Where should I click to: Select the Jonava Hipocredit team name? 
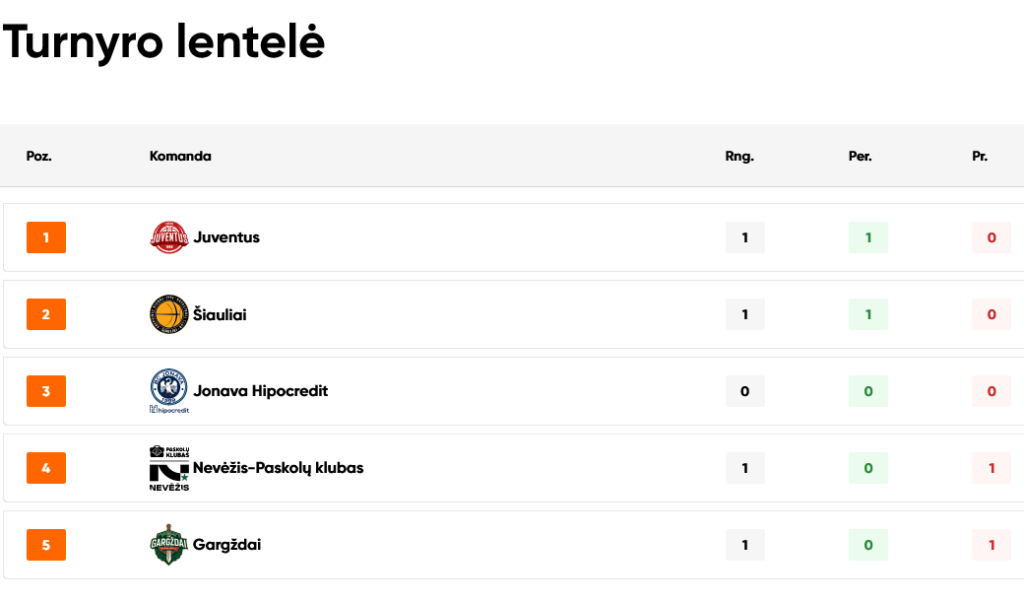[x=260, y=391]
